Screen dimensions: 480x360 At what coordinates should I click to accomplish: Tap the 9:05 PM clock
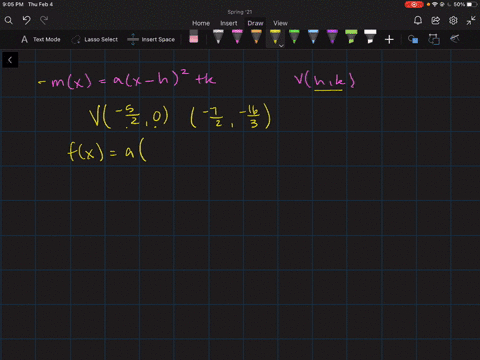point(13,4)
